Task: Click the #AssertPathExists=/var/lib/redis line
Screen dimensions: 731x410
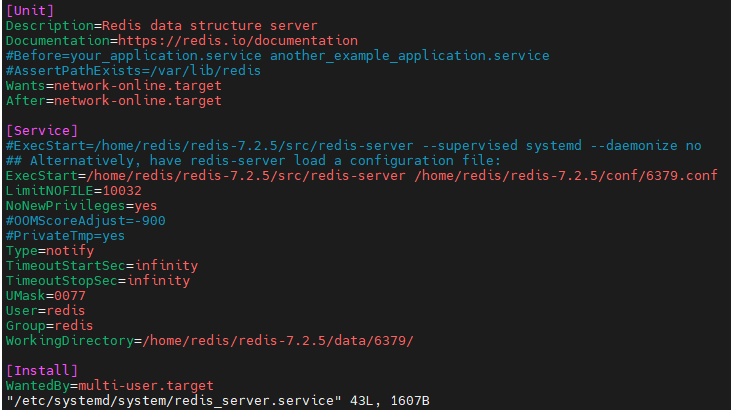Action: pos(133,70)
